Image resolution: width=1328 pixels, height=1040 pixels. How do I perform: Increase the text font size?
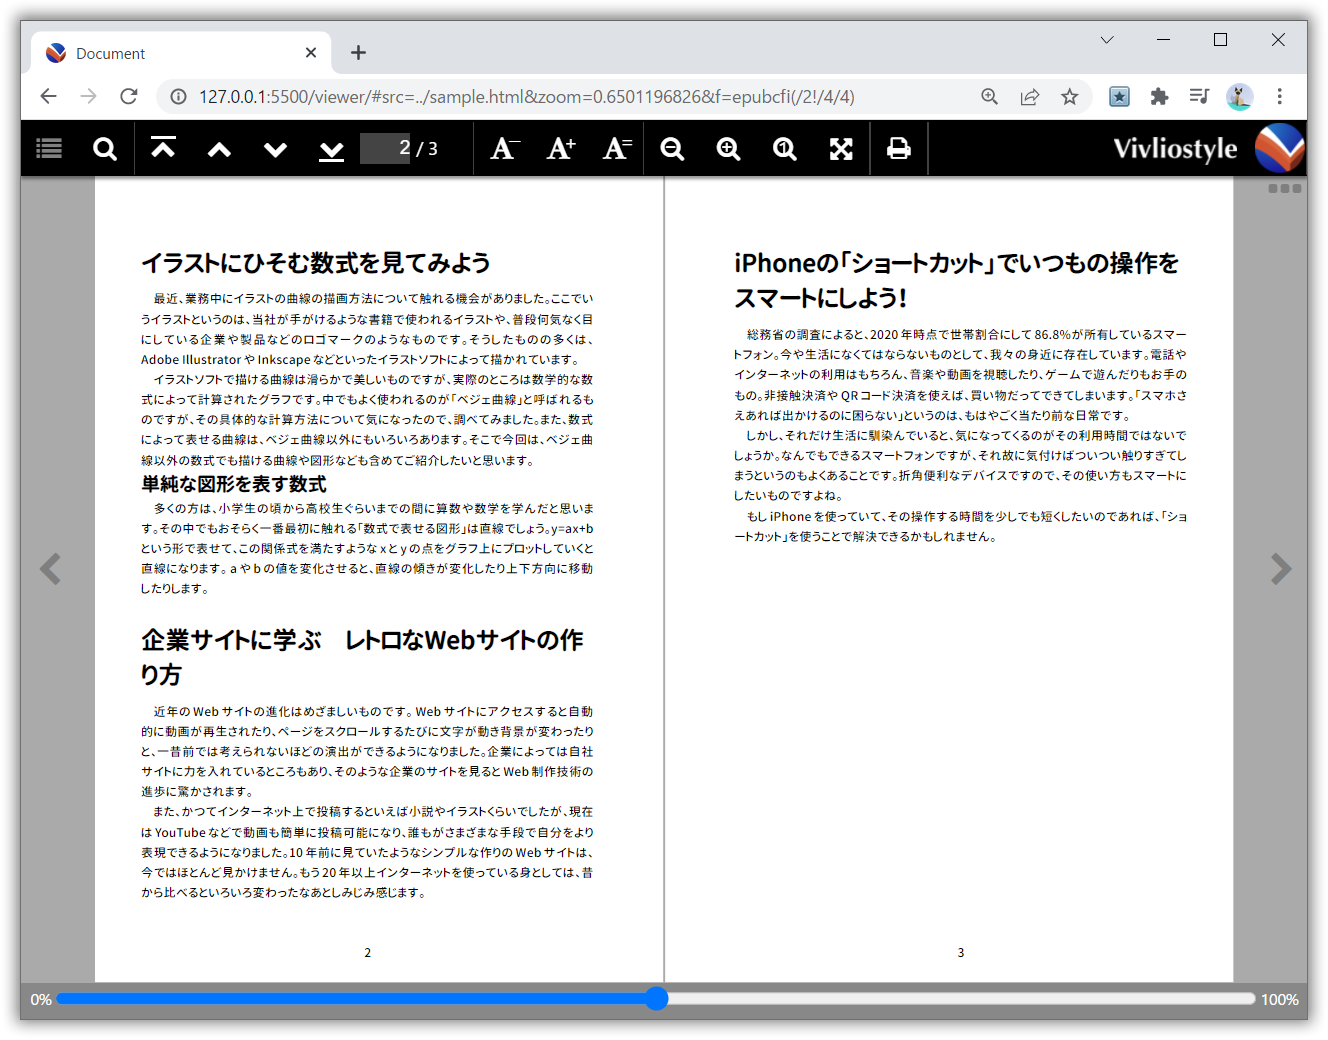(x=560, y=148)
